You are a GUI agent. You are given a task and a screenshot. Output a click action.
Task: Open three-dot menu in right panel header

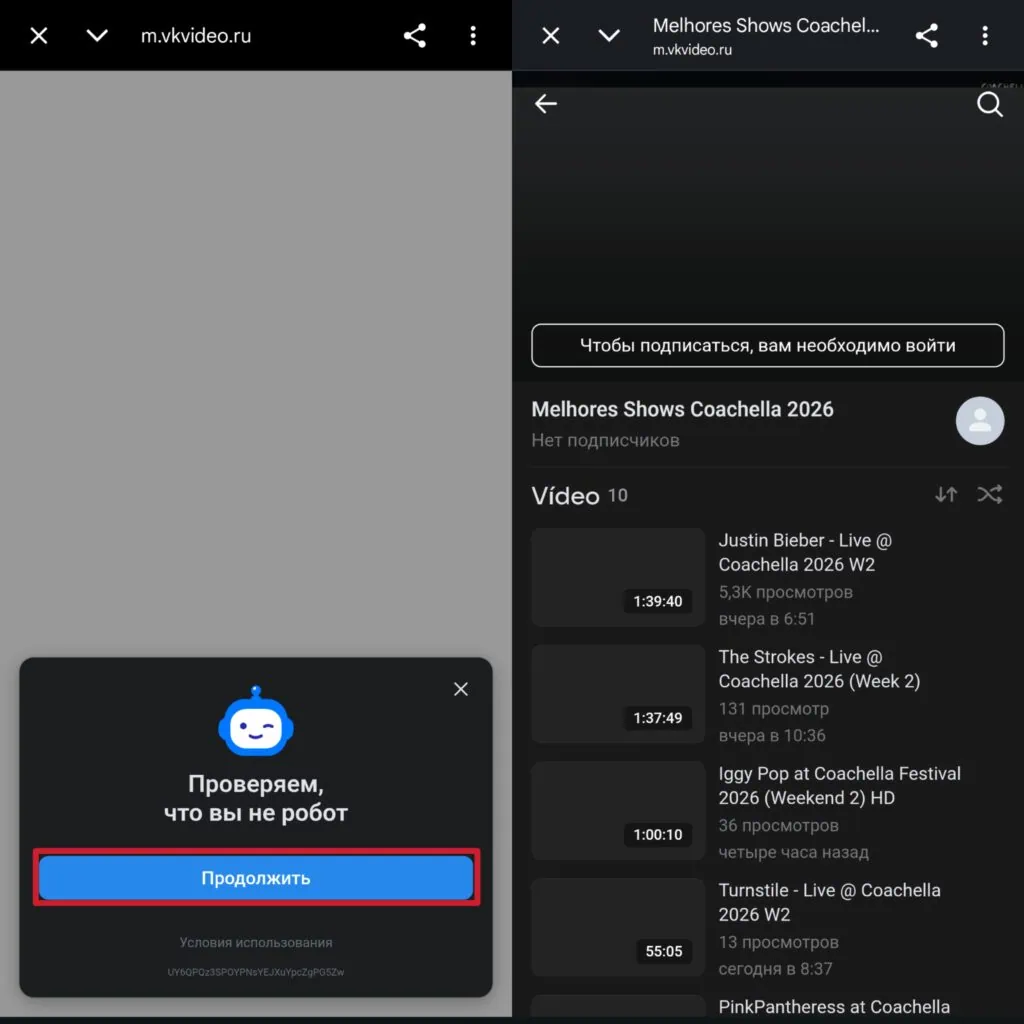pyautogui.click(x=985, y=35)
